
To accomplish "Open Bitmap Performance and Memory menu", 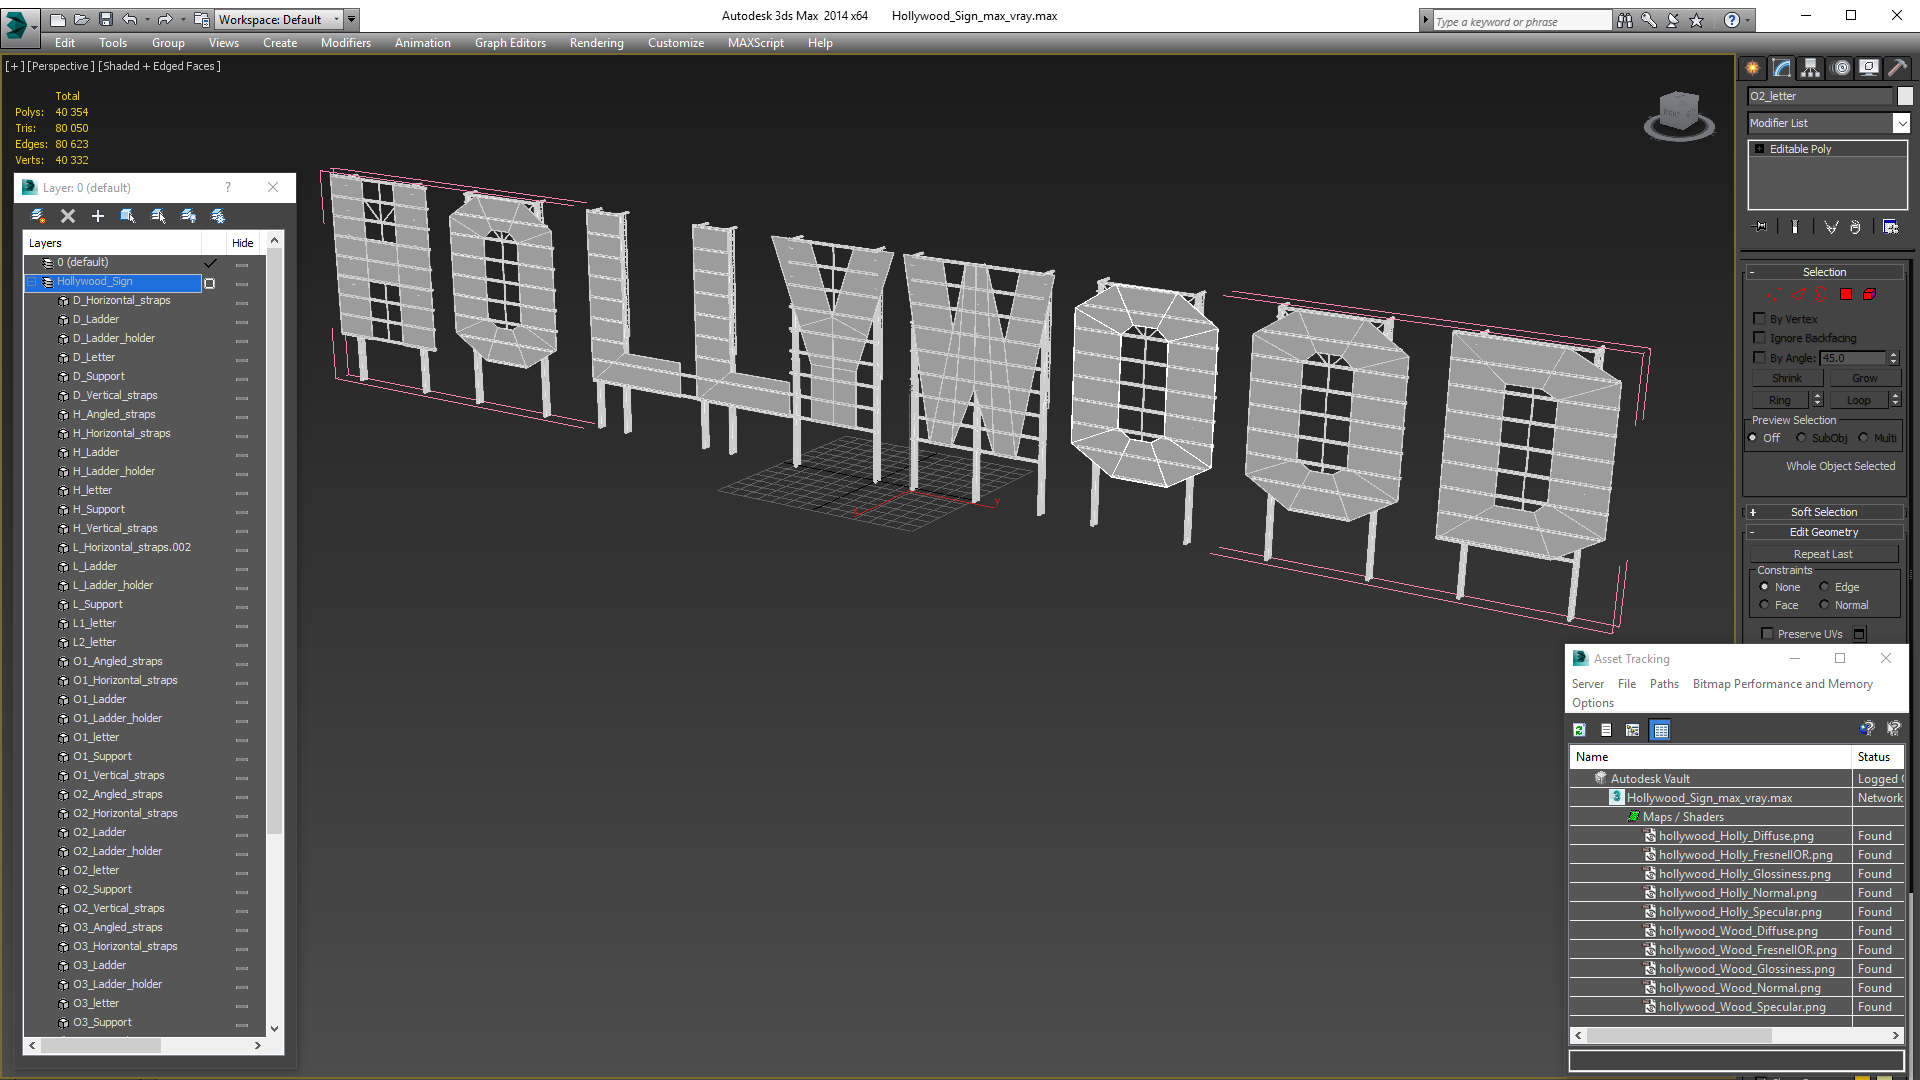I will point(1782,684).
